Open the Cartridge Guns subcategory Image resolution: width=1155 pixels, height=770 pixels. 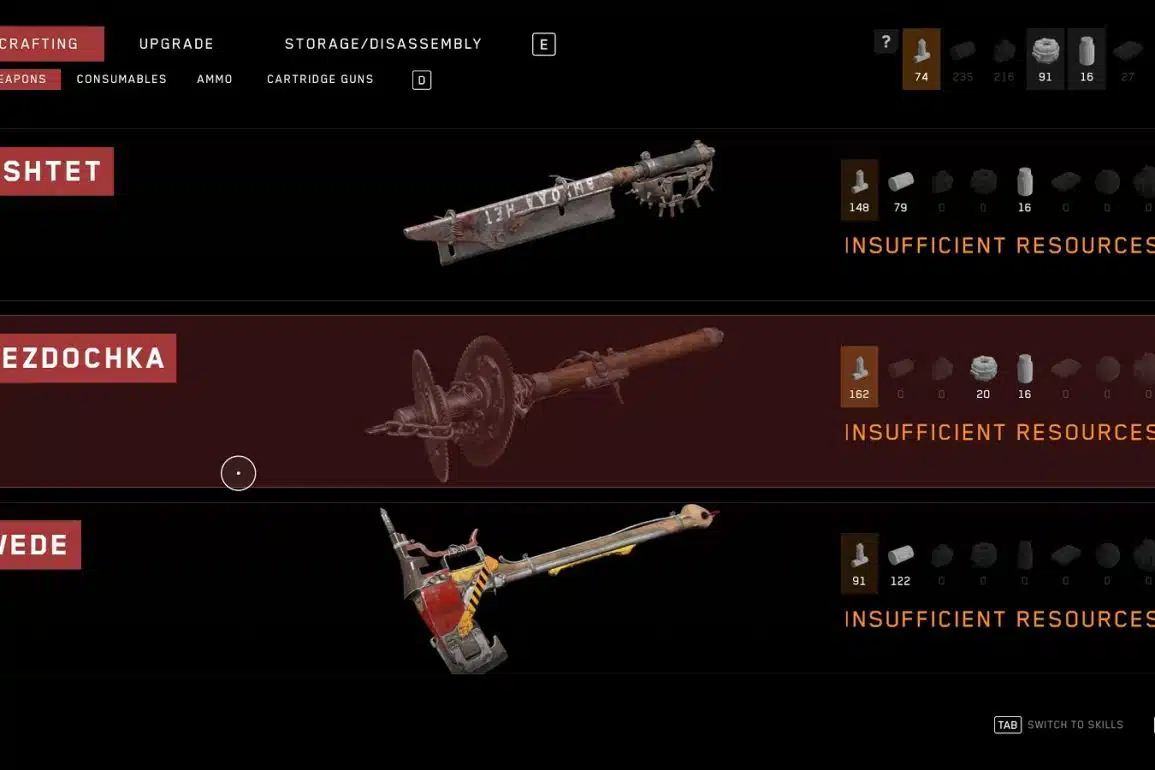(320, 79)
